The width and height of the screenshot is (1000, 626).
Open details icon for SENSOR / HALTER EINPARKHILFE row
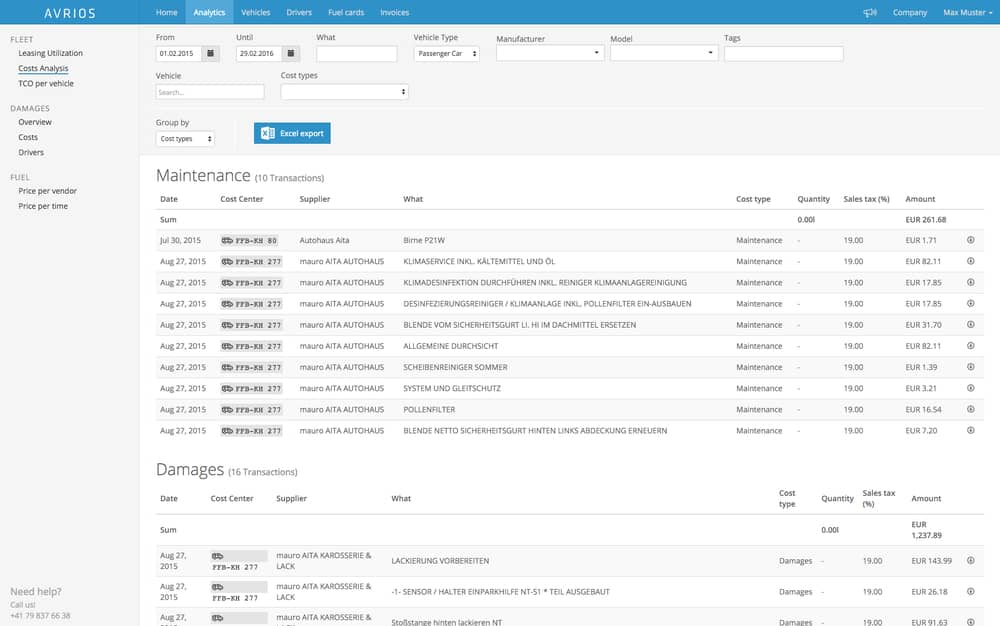[x=971, y=592]
